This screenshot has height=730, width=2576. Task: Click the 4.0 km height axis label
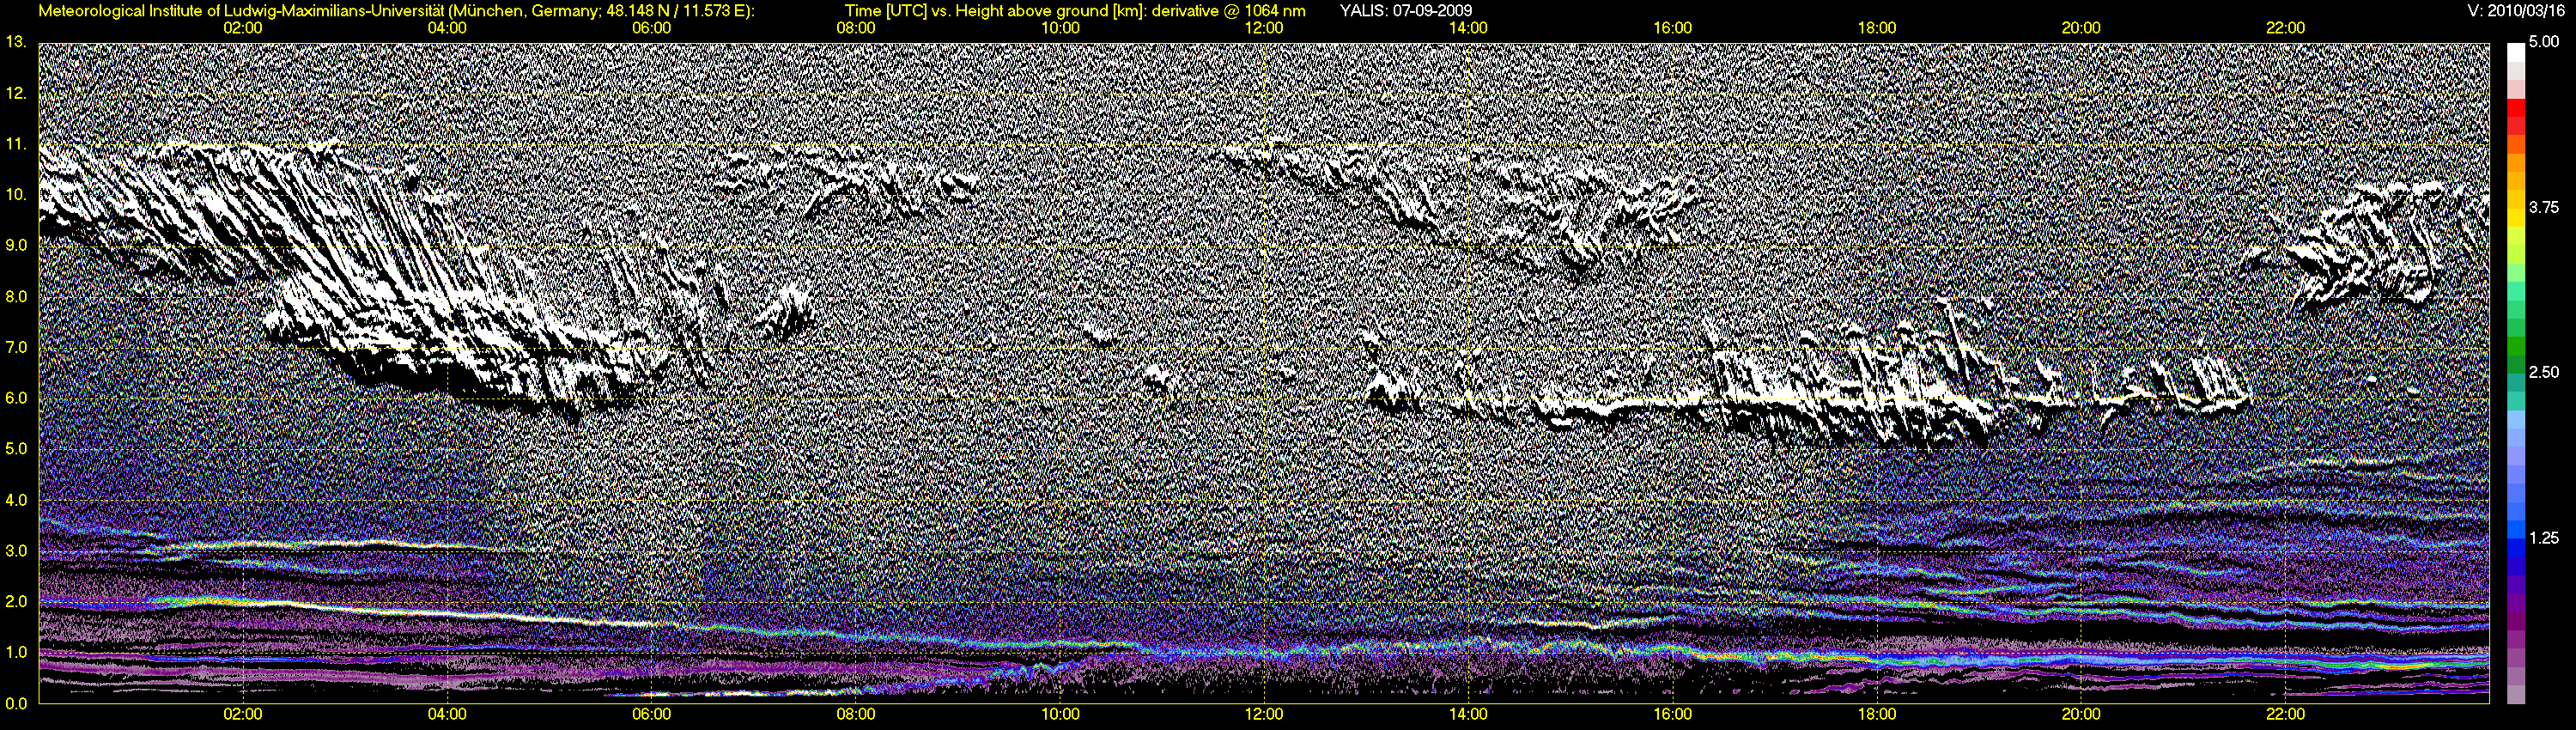tap(16, 500)
